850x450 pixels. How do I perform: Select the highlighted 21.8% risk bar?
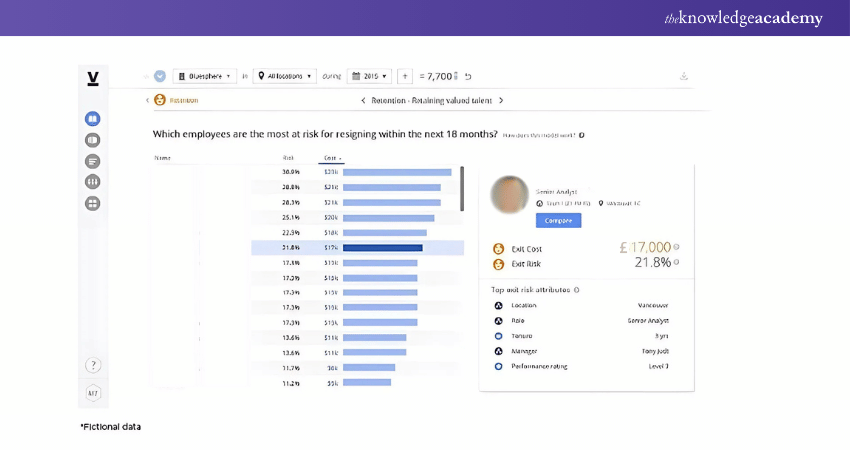(383, 248)
